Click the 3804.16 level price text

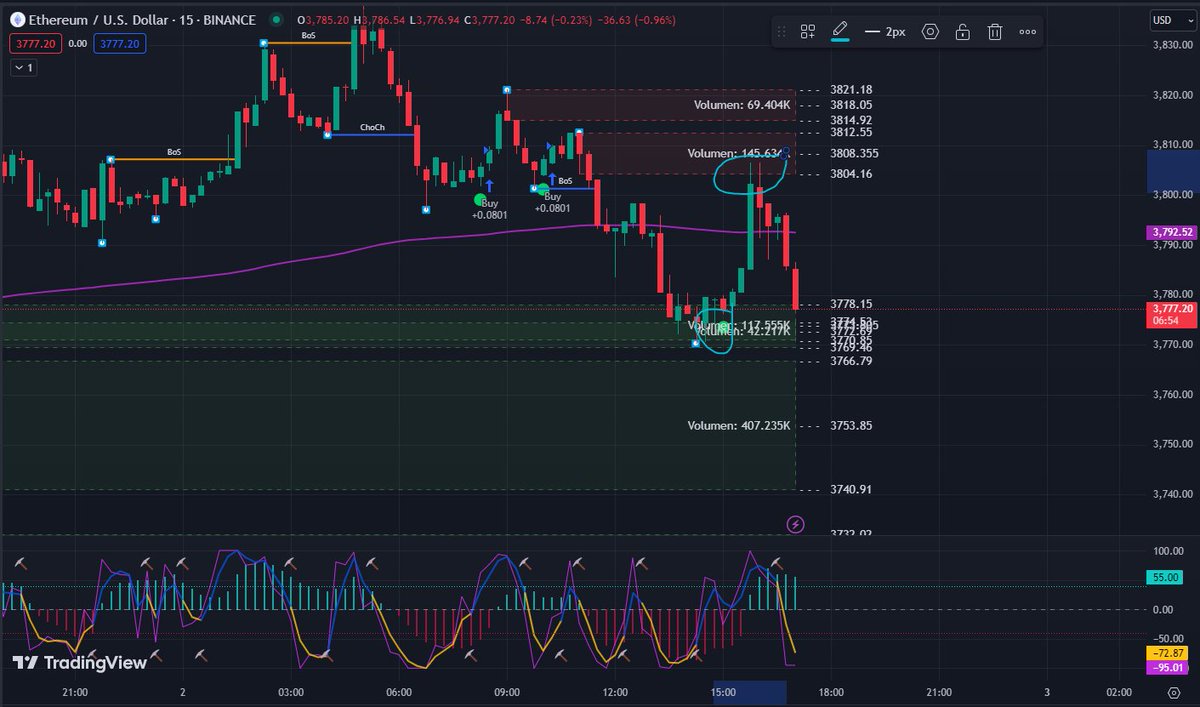pos(851,174)
